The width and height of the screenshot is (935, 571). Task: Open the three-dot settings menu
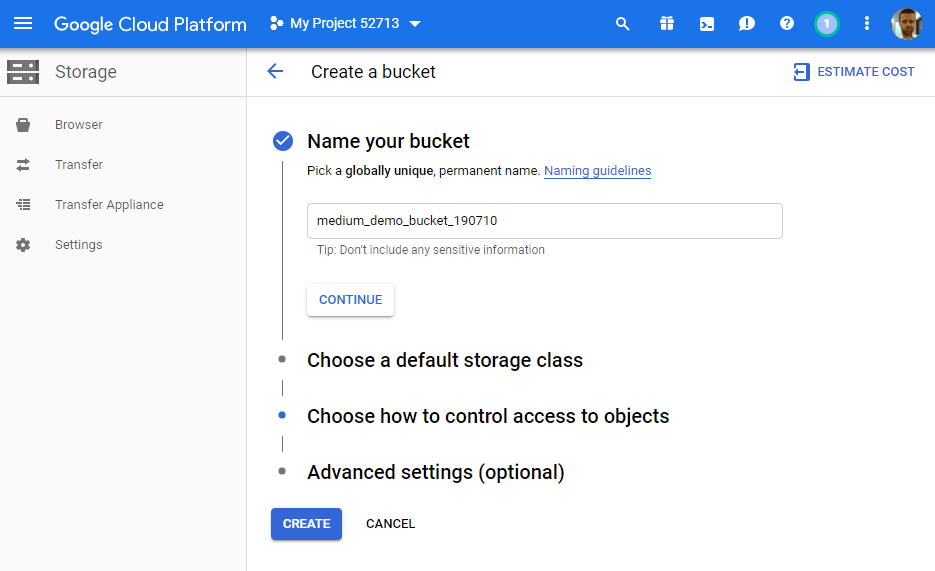coord(866,23)
